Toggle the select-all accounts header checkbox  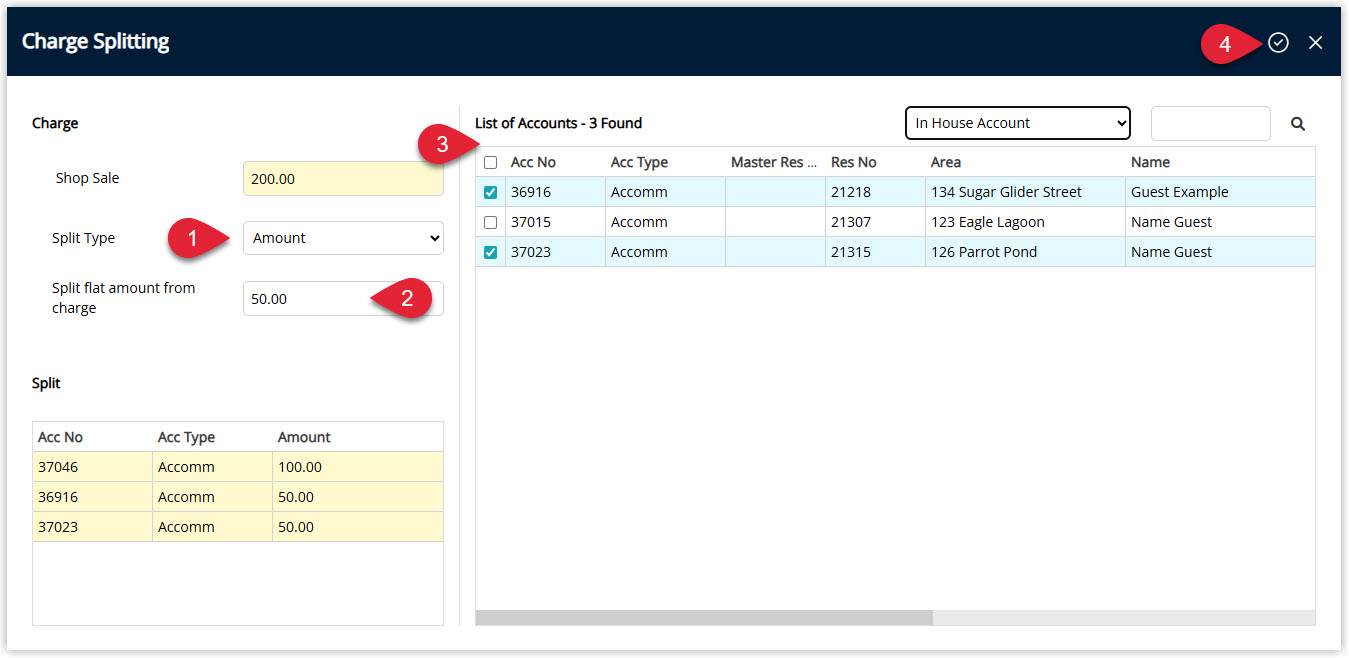[x=490, y=162]
